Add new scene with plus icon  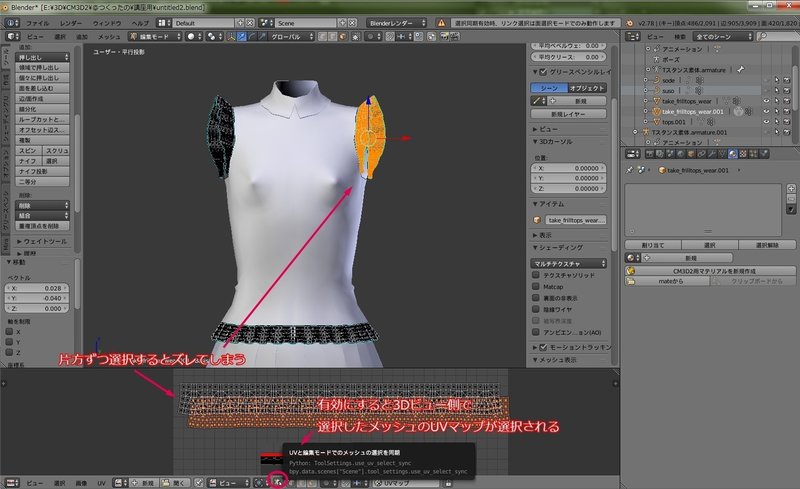point(342,23)
